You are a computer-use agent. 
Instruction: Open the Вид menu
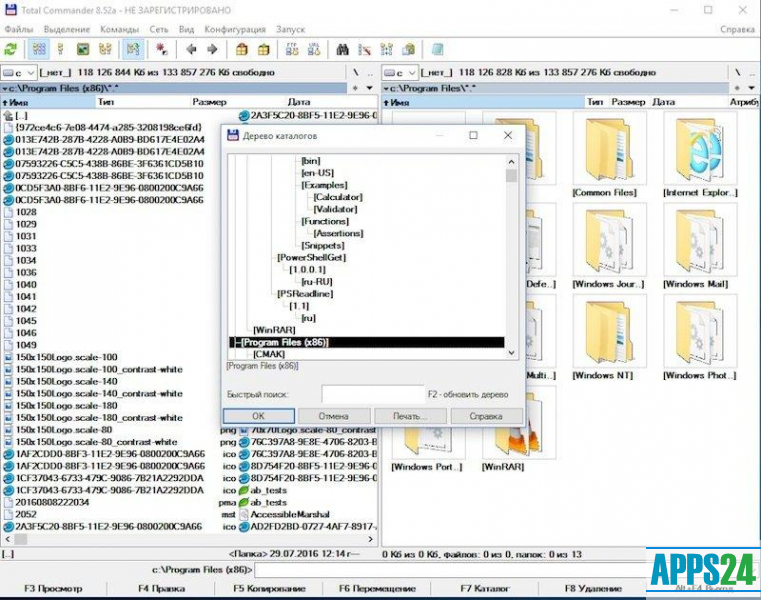(x=186, y=29)
